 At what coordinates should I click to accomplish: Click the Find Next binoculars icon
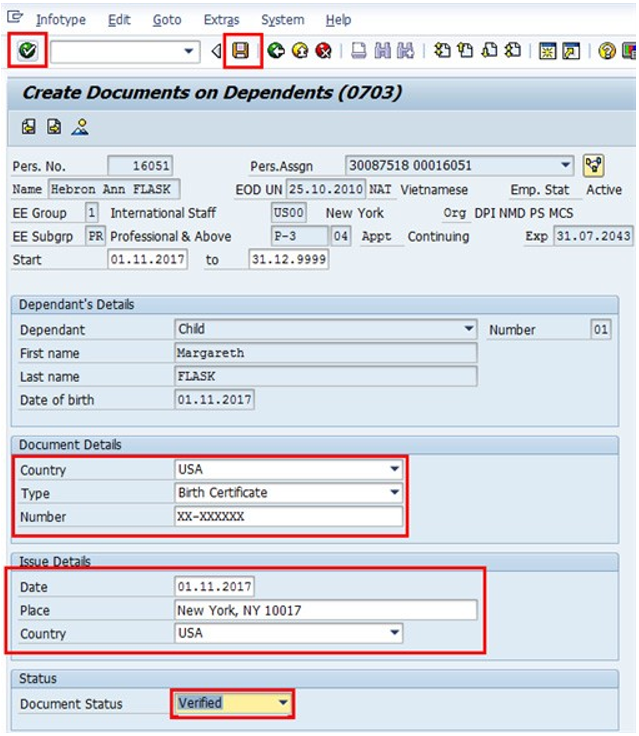(x=406, y=50)
